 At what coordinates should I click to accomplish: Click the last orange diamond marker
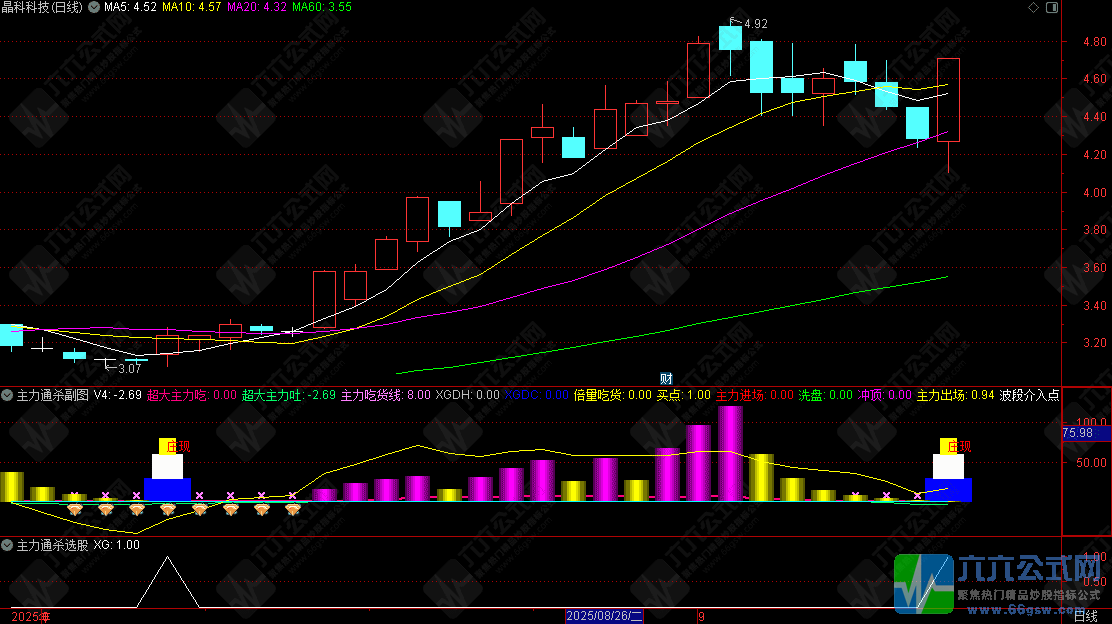(293, 509)
